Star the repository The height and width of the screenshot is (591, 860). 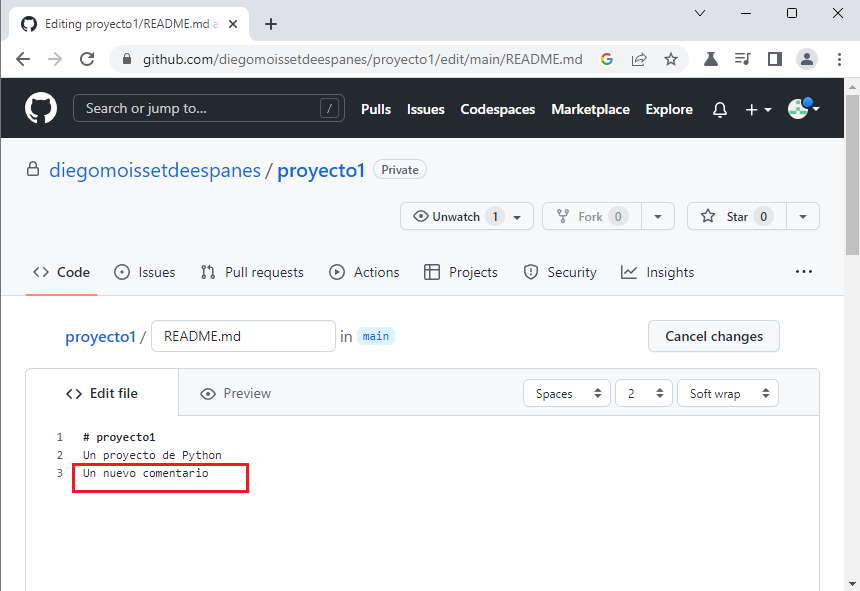737,217
